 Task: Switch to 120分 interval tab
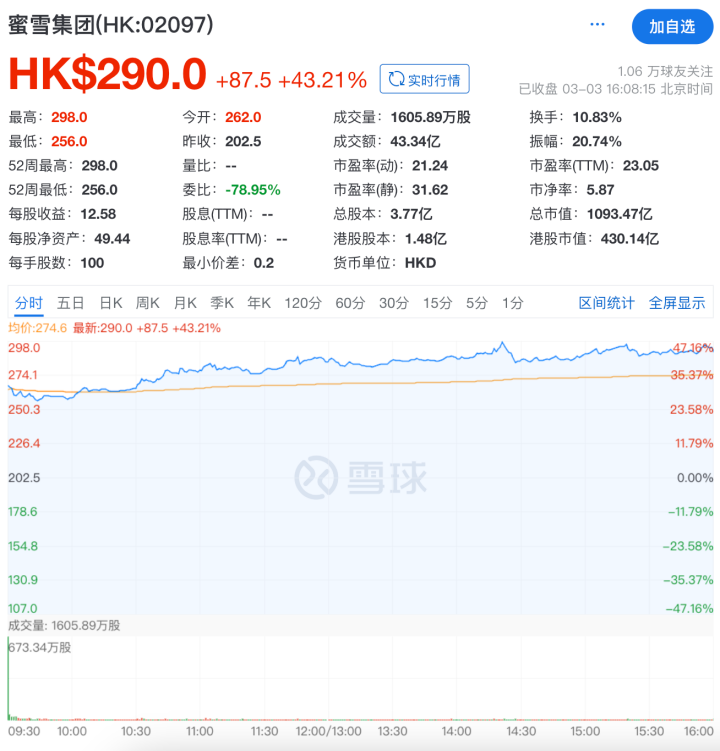click(302, 302)
